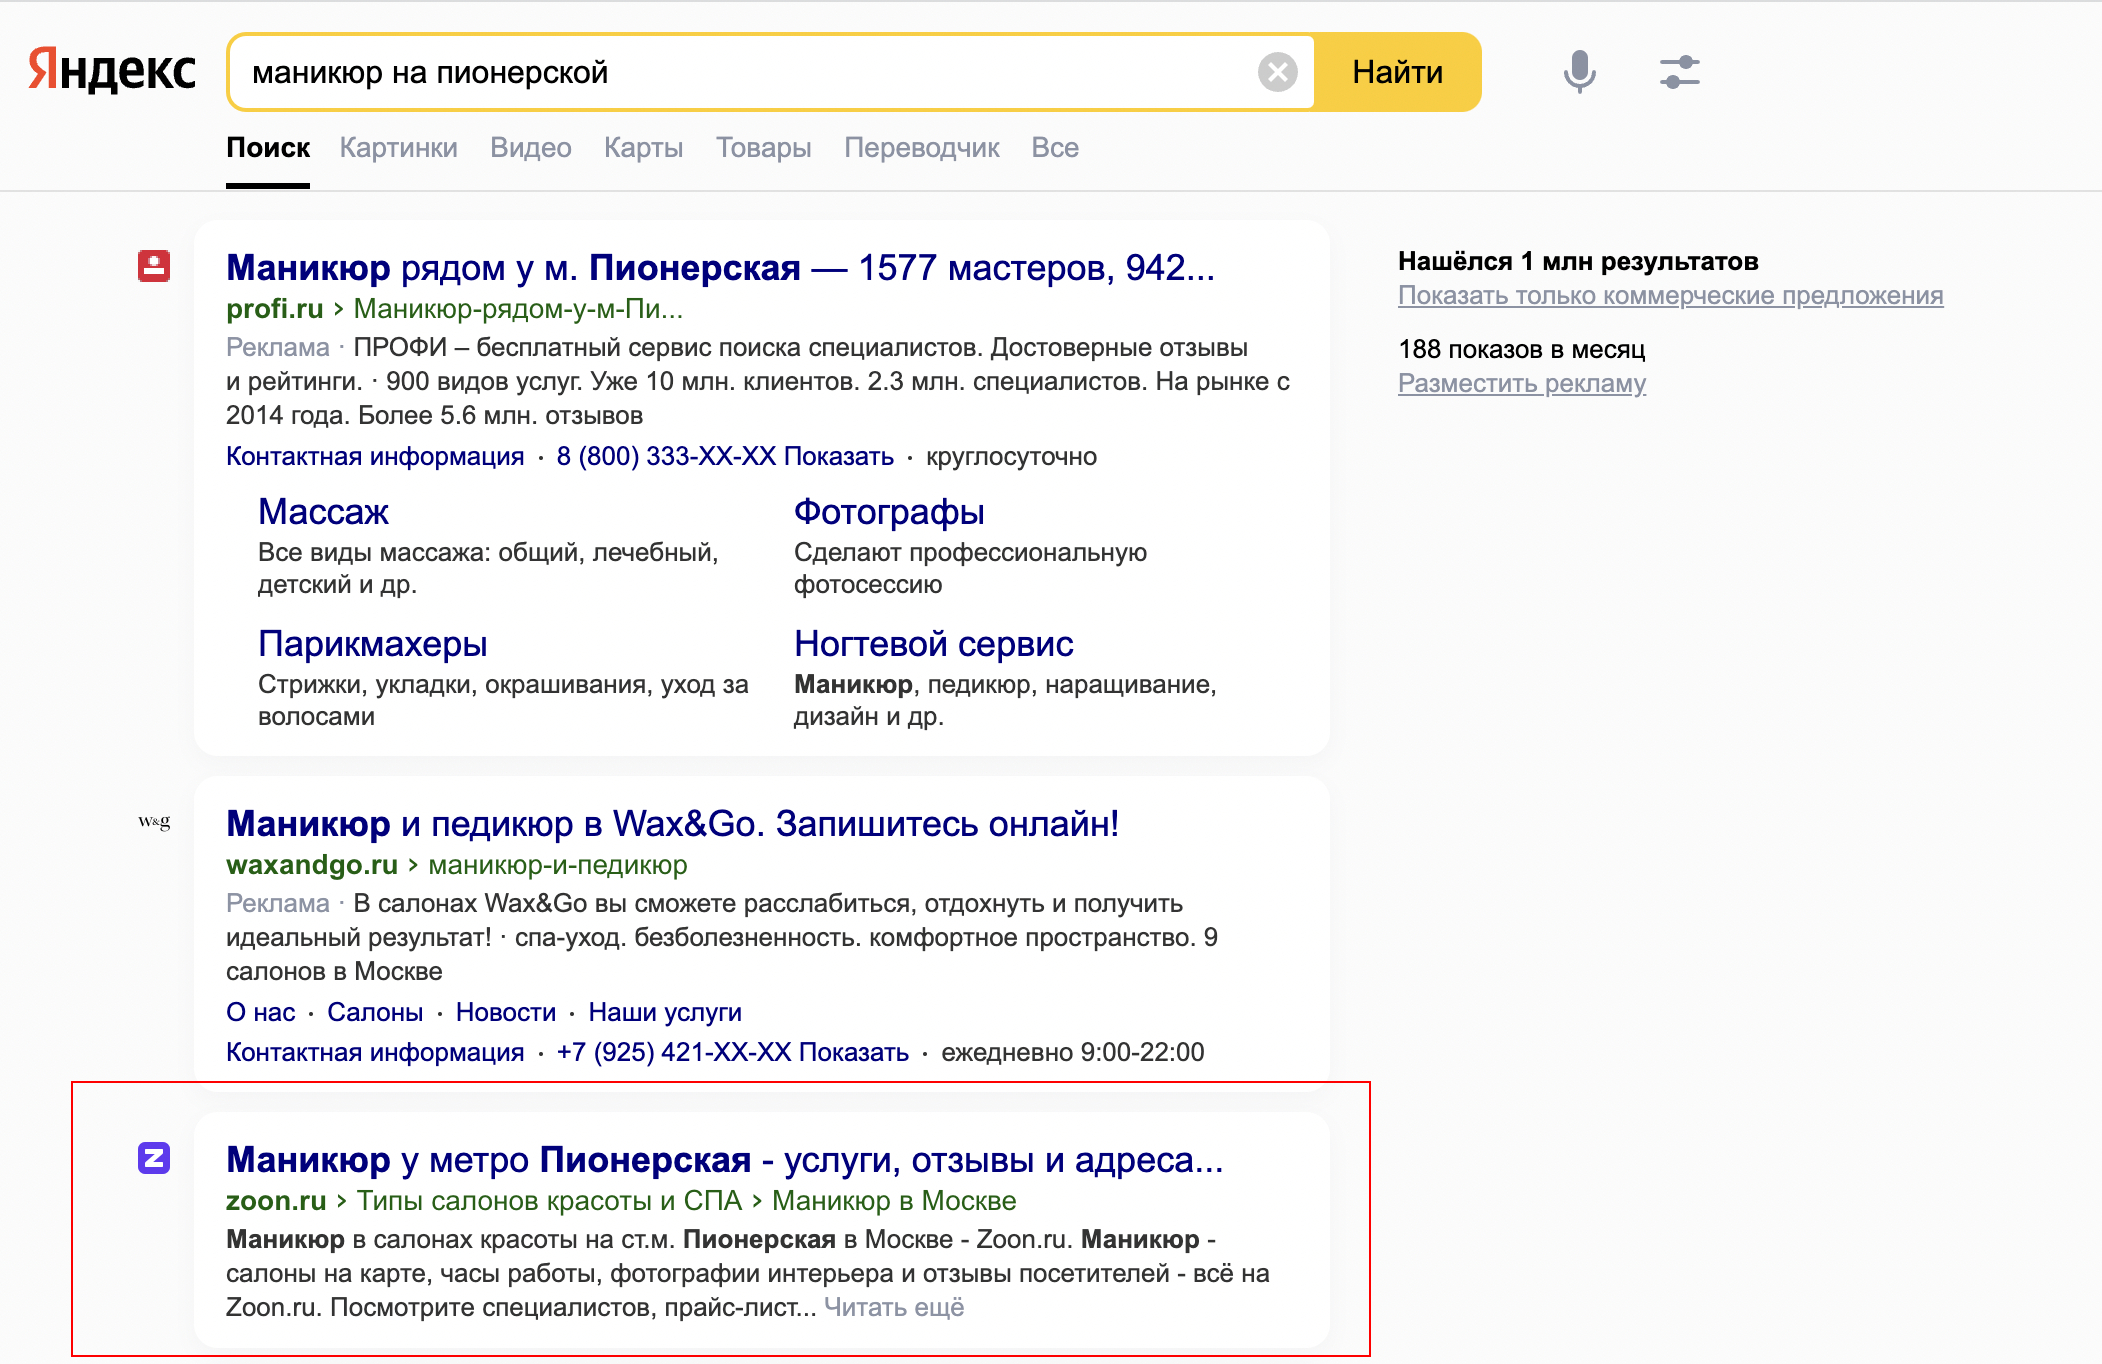Image resolution: width=2102 pixels, height=1364 pixels.
Task: Click the zoon.ru domain link
Action: (x=276, y=1201)
